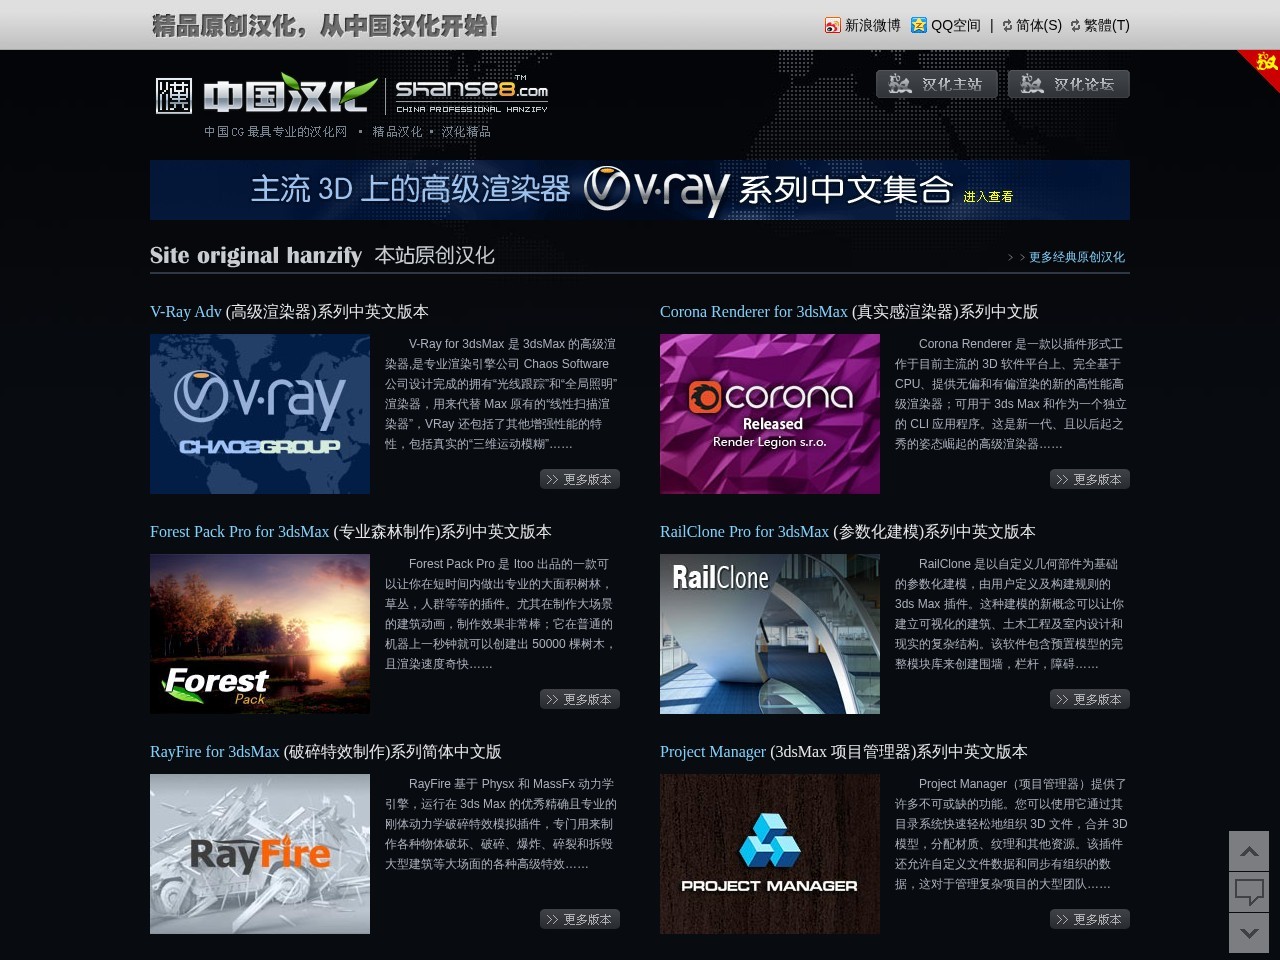Click the Sina Weibo share icon
Viewport: 1280px width, 960px height.
click(832, 25)
